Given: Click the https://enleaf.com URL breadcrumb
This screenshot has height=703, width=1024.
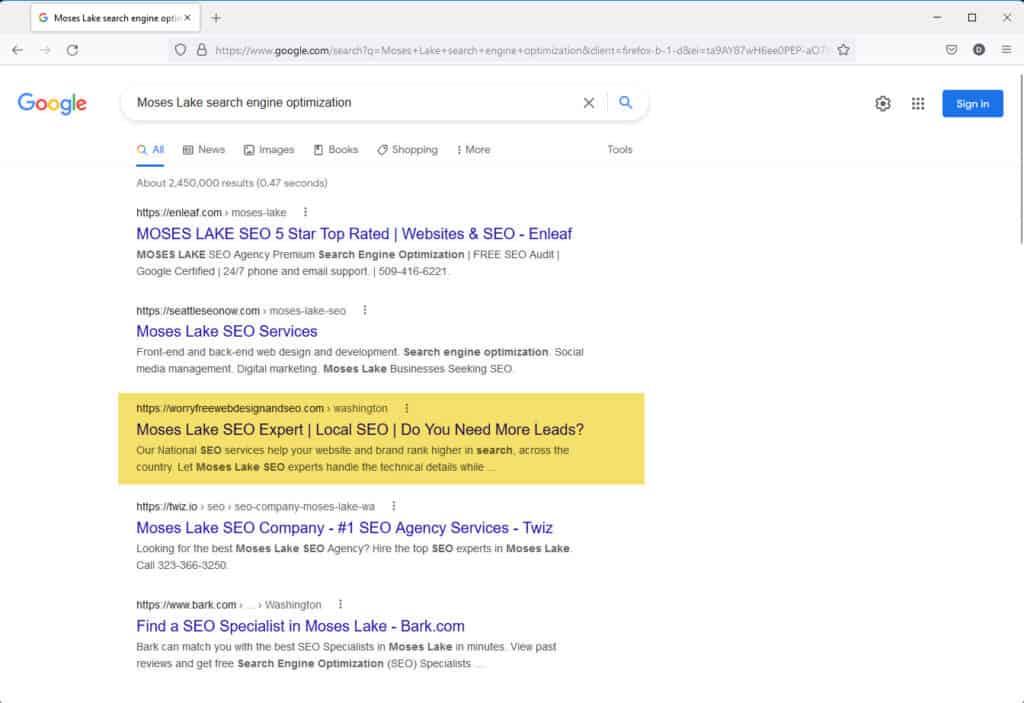Looking at the screenshot, I should coord(211,212).
